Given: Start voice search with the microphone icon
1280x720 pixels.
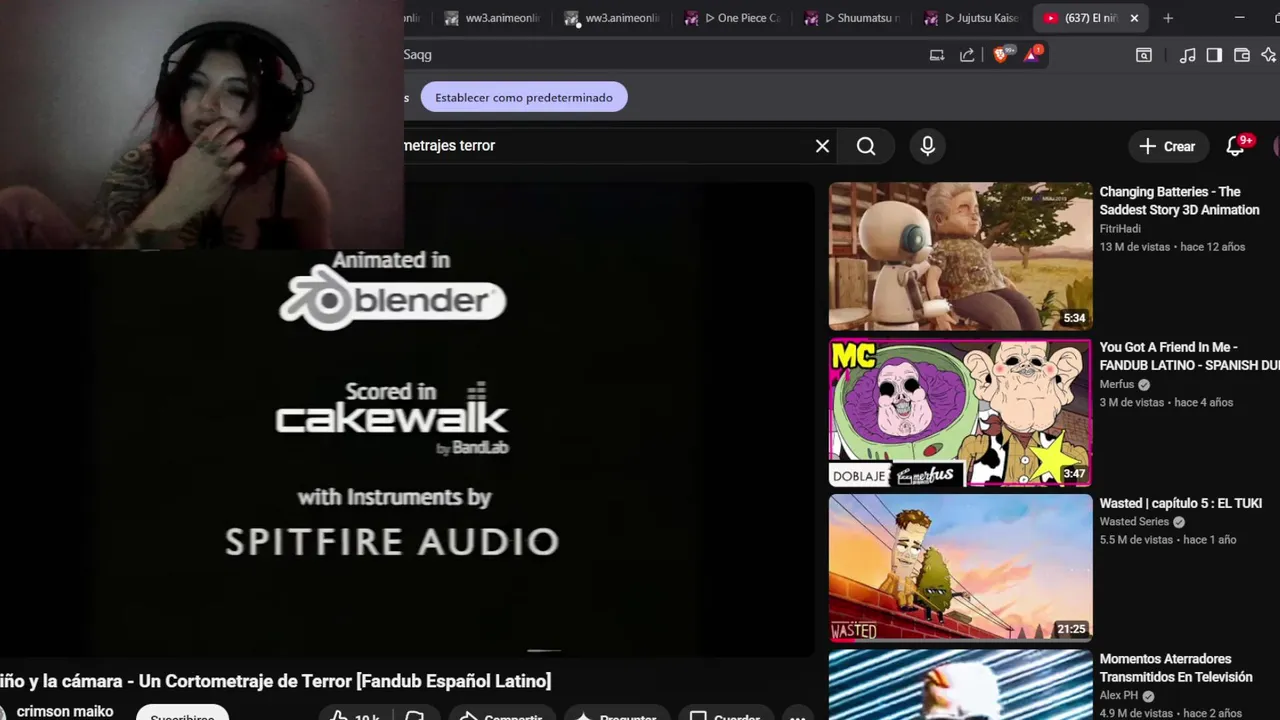Looking at the screenshot, I should click(928, 146).
